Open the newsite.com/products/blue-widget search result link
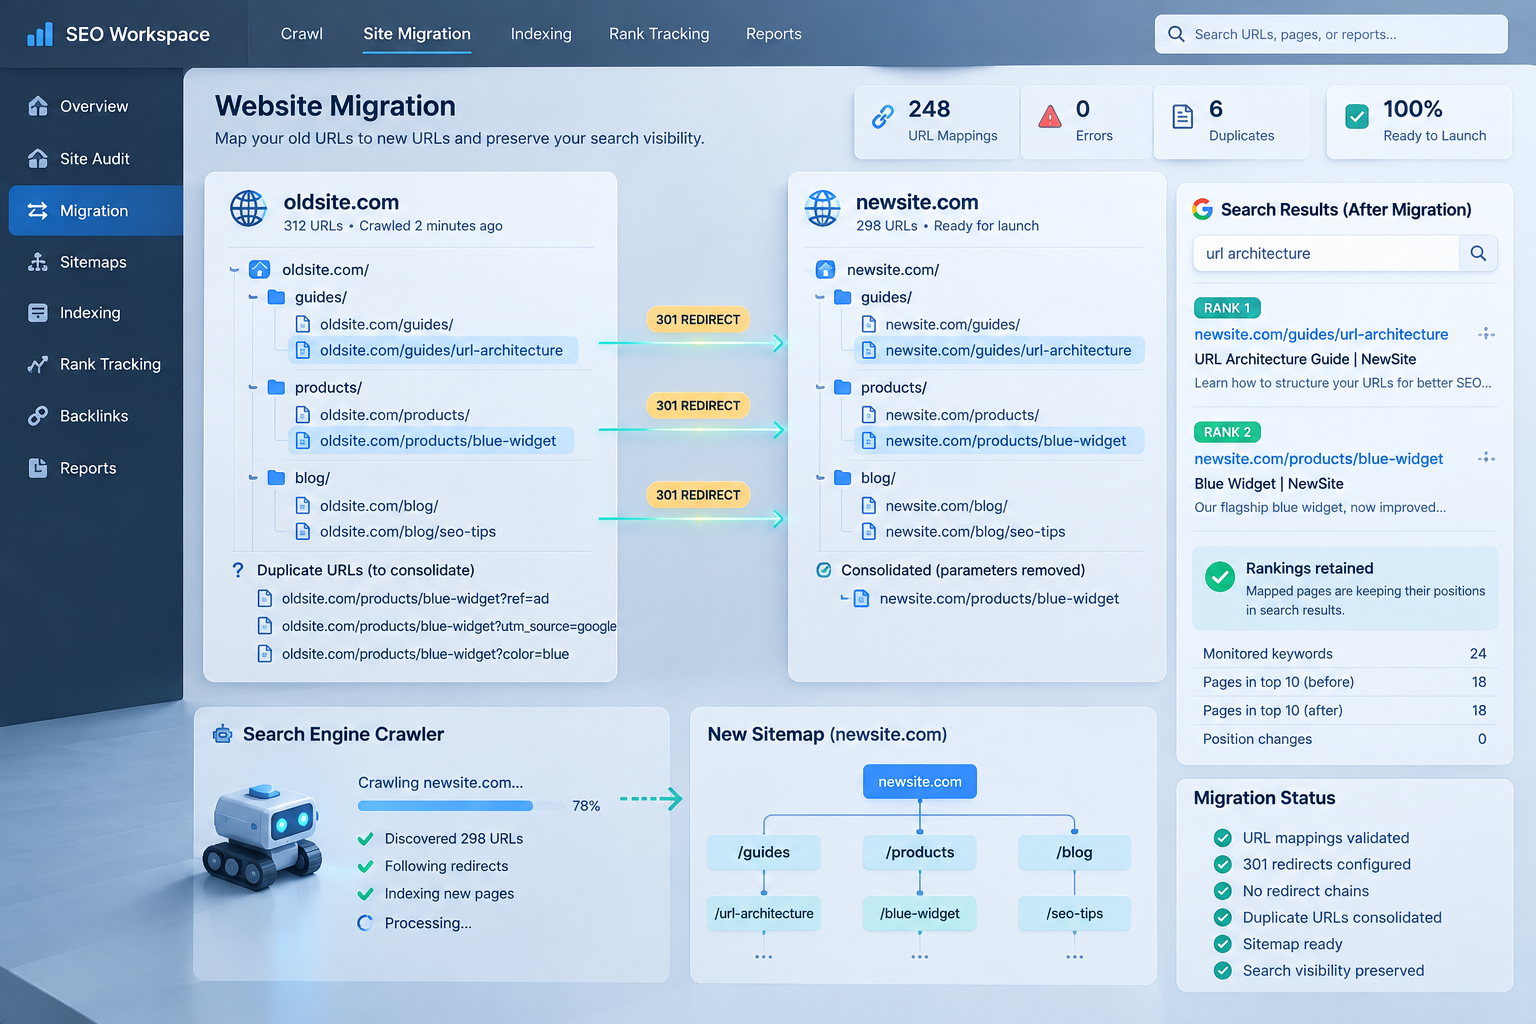The height and width of the screenshot is (1024, 1536). (x=1319, y=459)
